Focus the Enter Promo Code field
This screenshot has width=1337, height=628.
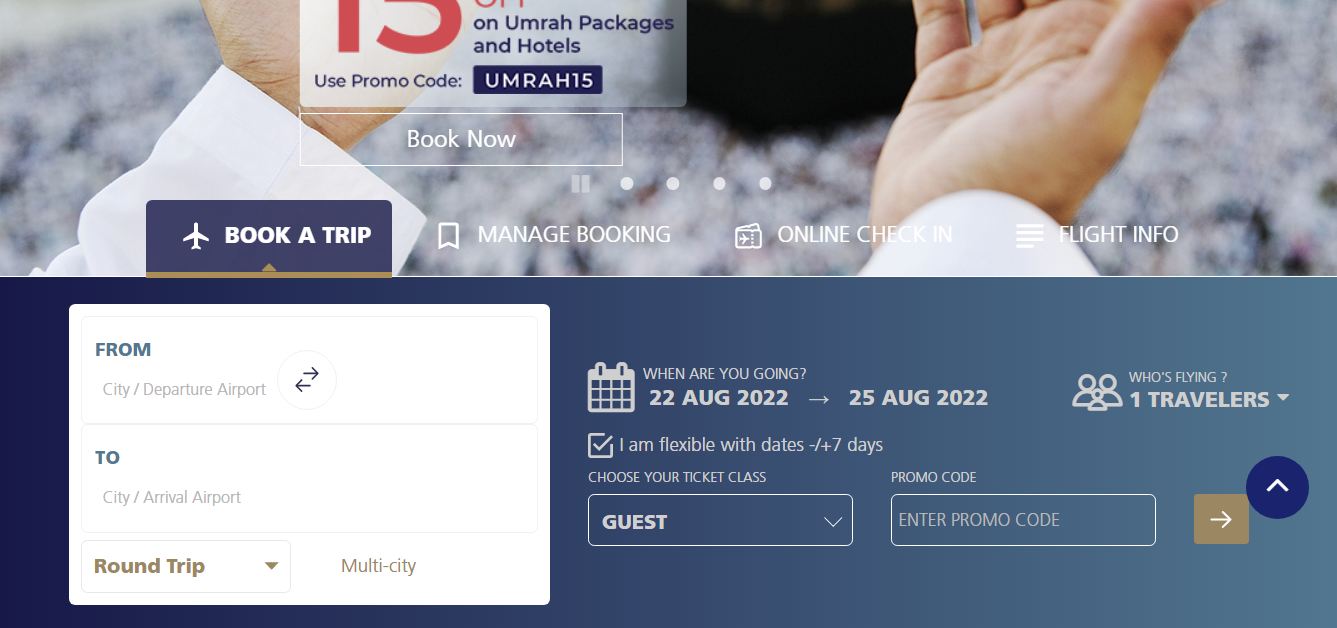point(1023,520)
